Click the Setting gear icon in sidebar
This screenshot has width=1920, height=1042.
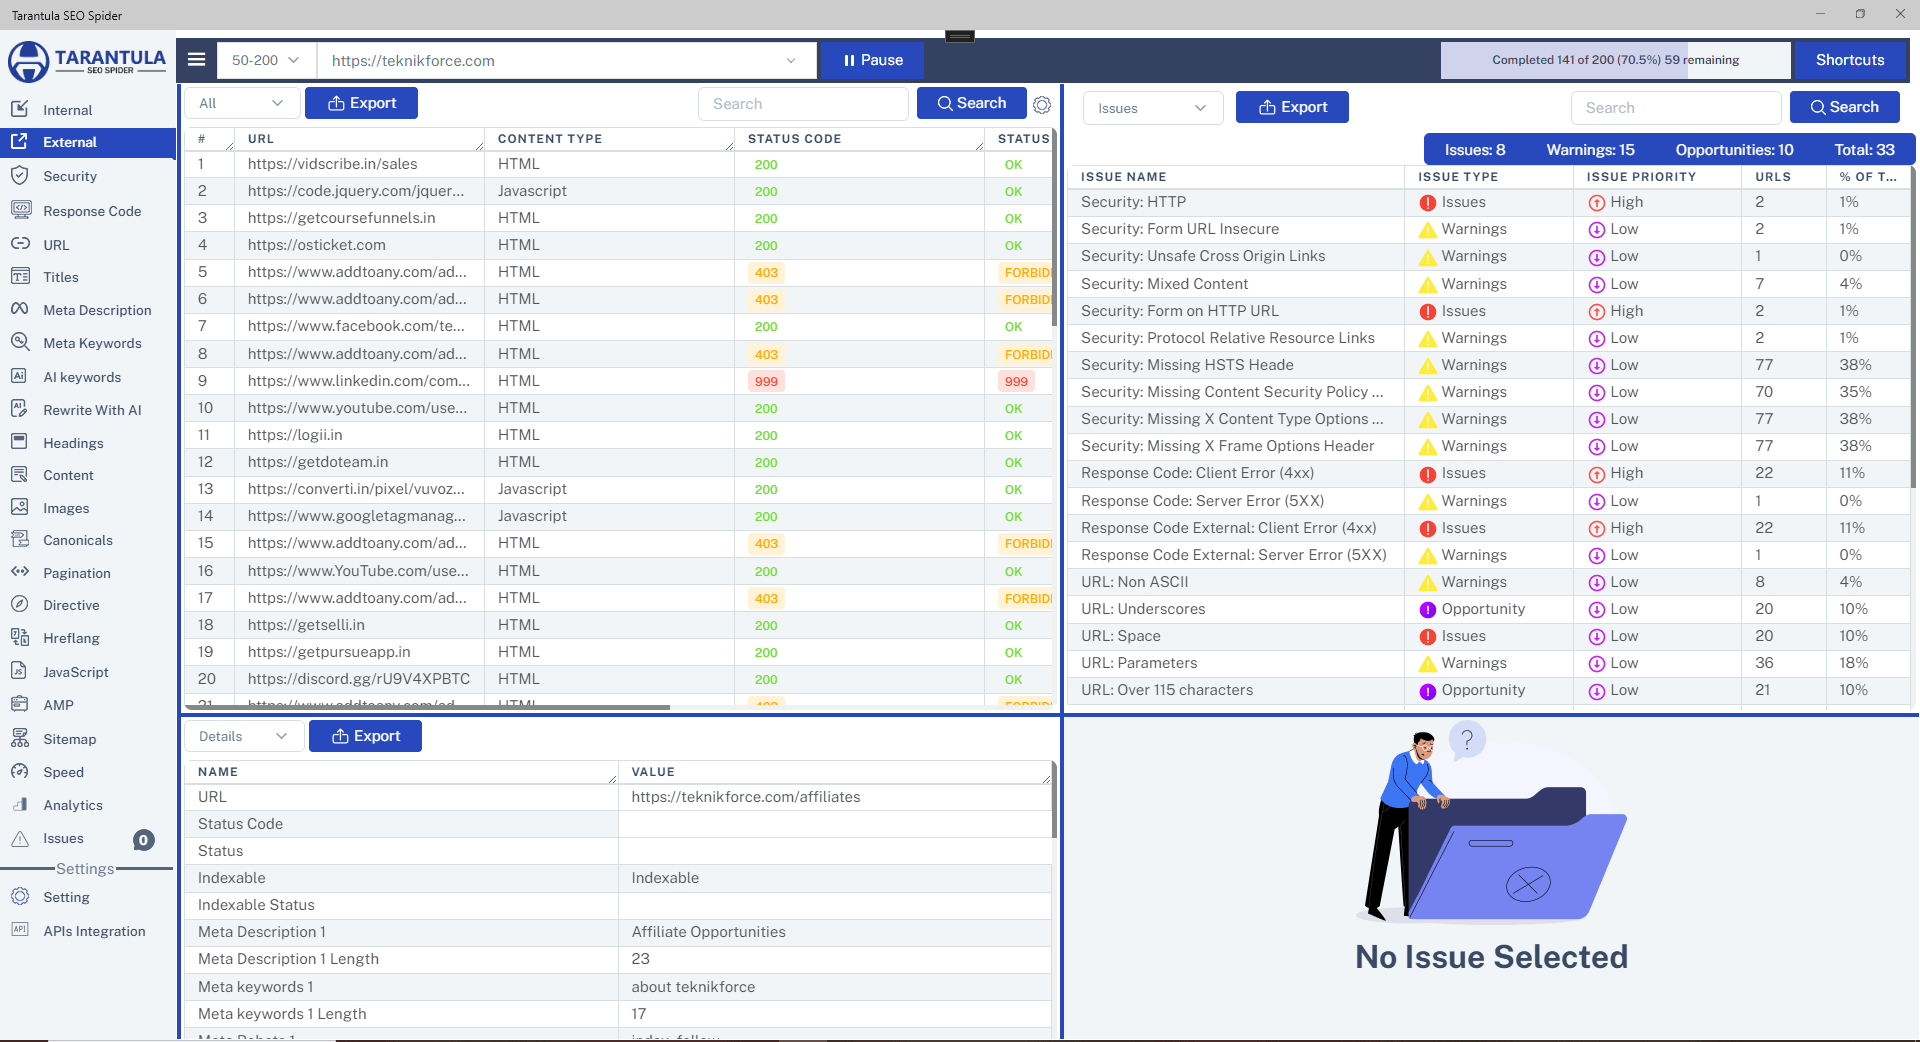(x=20, y=896)
